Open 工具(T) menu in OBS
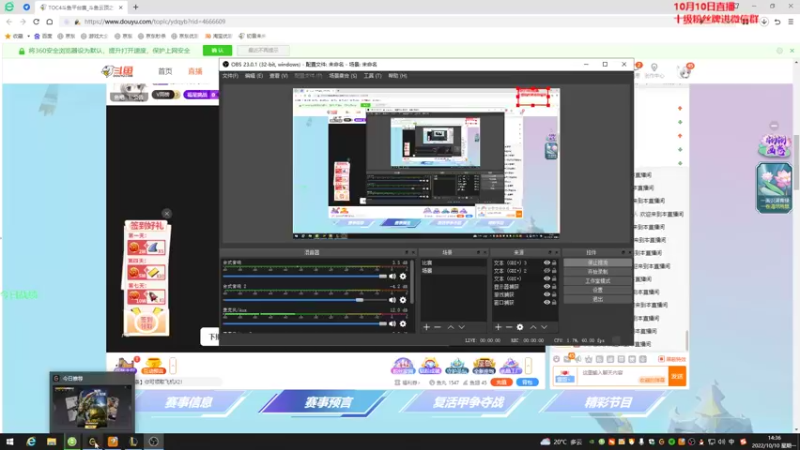Image resolution: width=800 pixels, height=450 pixels. pyautogui.click(x=372, y=76)
